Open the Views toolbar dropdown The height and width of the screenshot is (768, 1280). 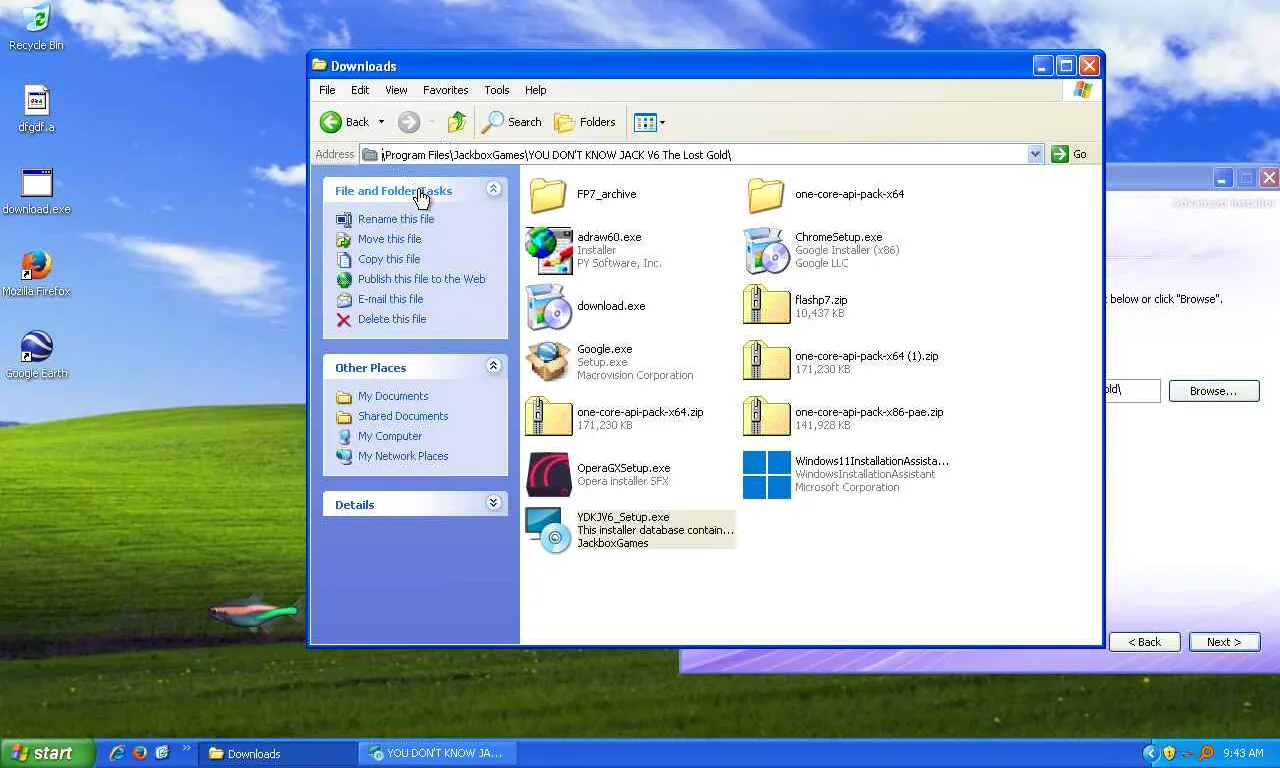tap(649, 122)
